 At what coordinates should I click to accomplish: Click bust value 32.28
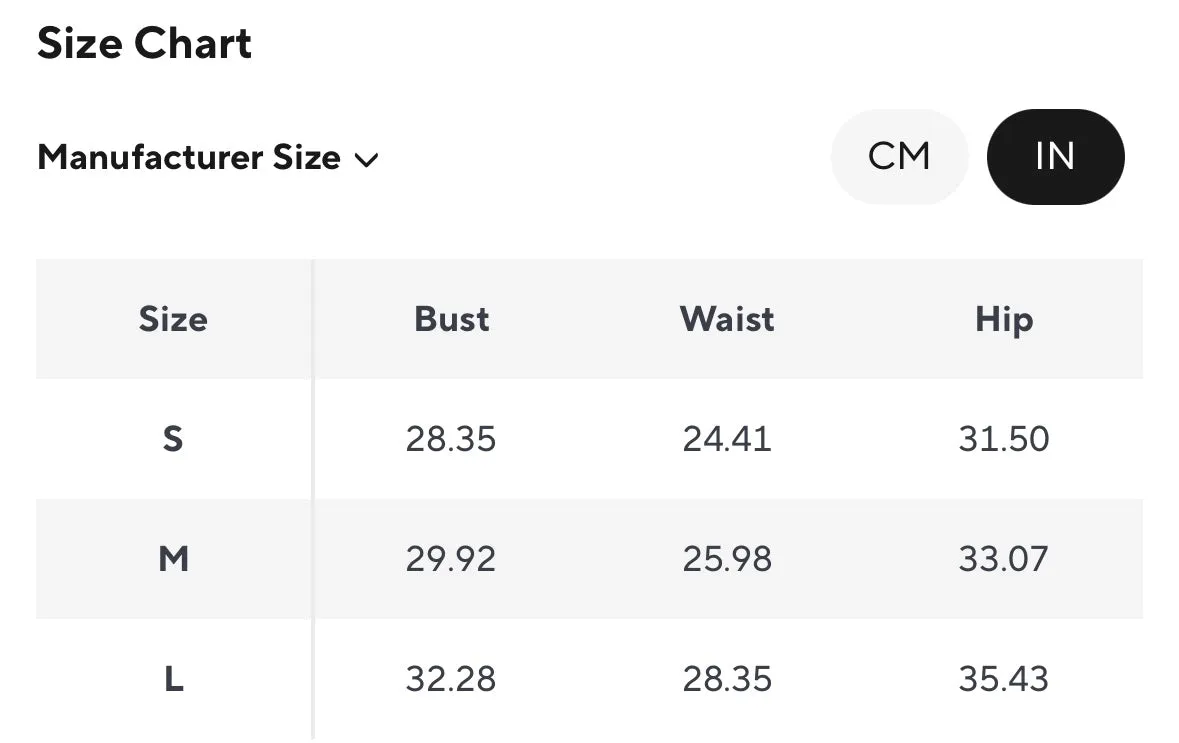coord(451,680)
